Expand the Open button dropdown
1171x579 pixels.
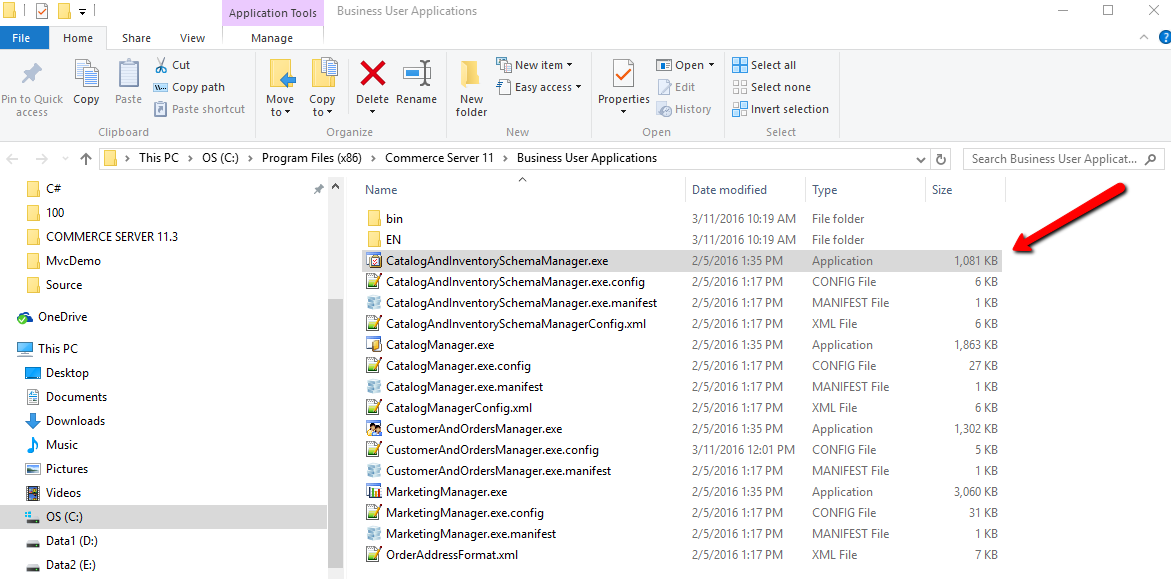pyautogui.click(x=711, y=65)
